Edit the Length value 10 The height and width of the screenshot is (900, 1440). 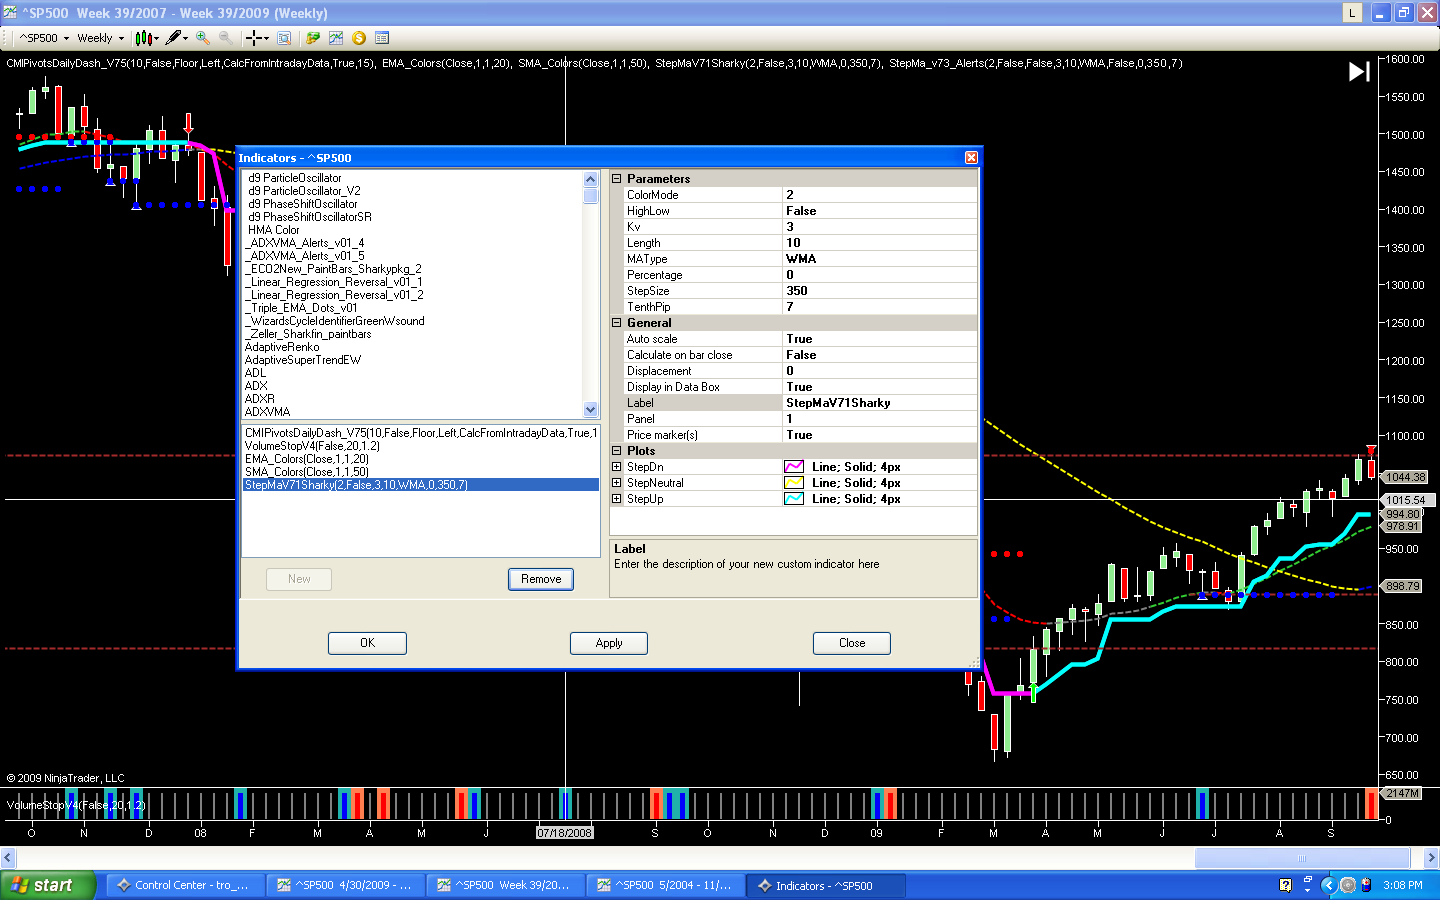879,243
